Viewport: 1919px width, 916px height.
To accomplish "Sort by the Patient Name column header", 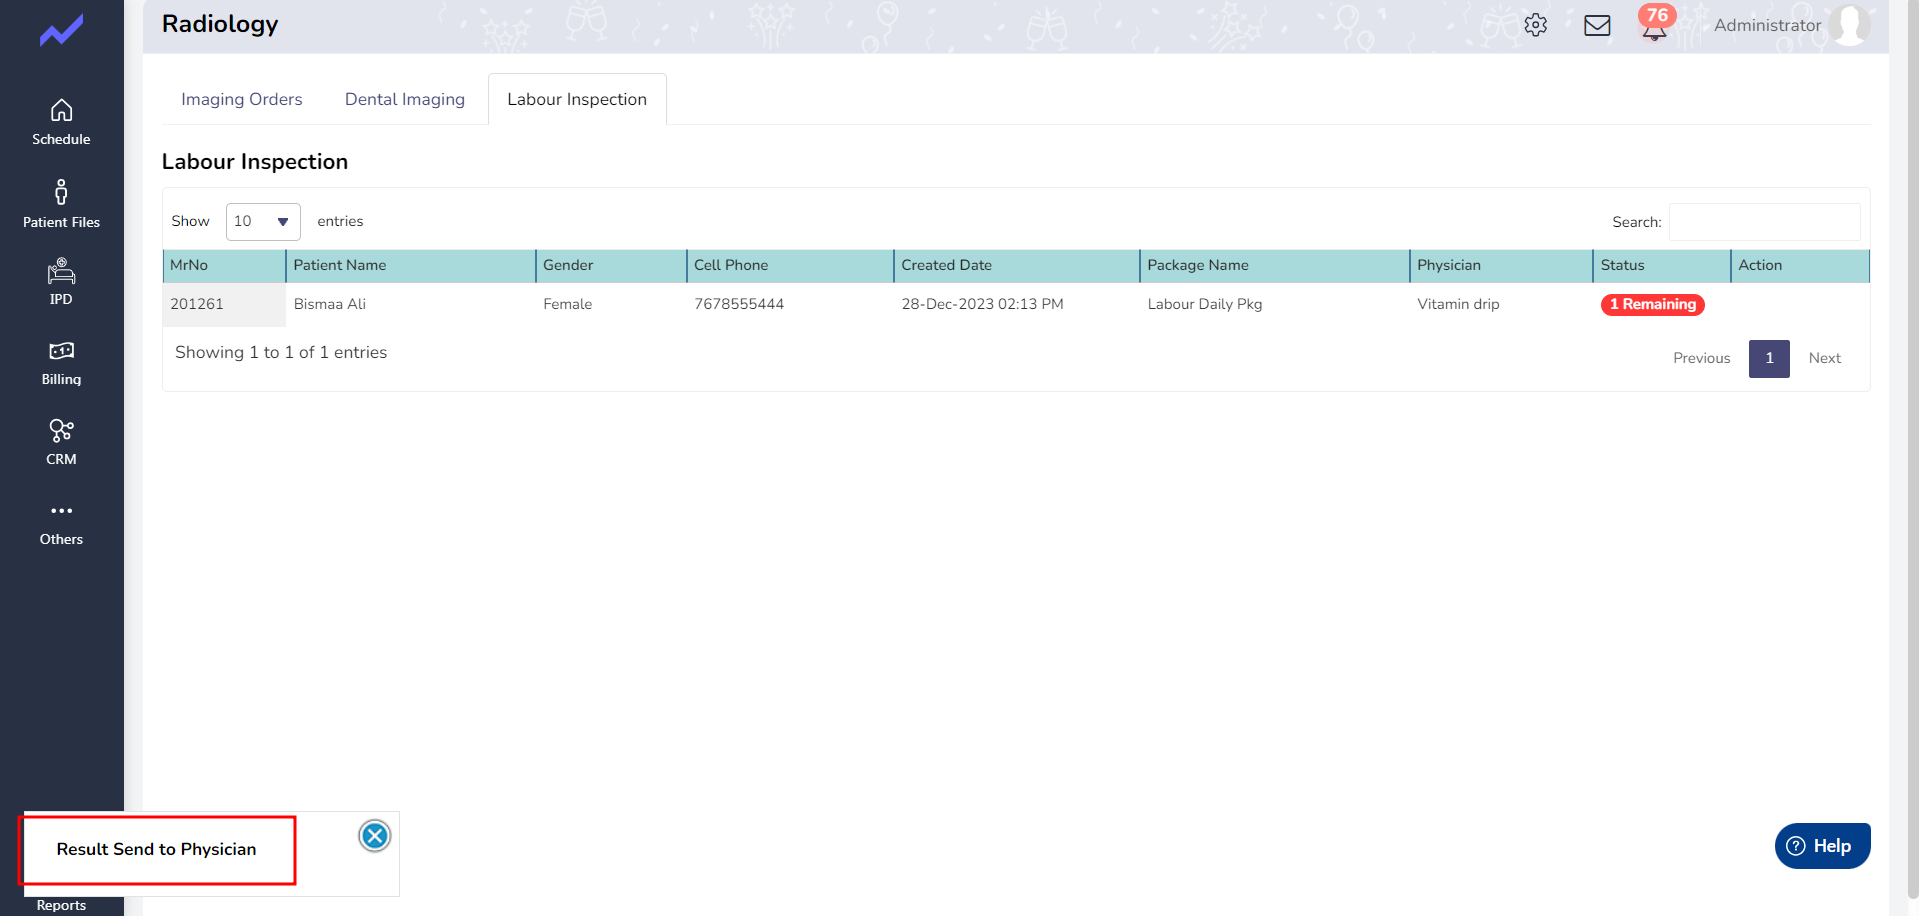I will click(x=411, y=266).
